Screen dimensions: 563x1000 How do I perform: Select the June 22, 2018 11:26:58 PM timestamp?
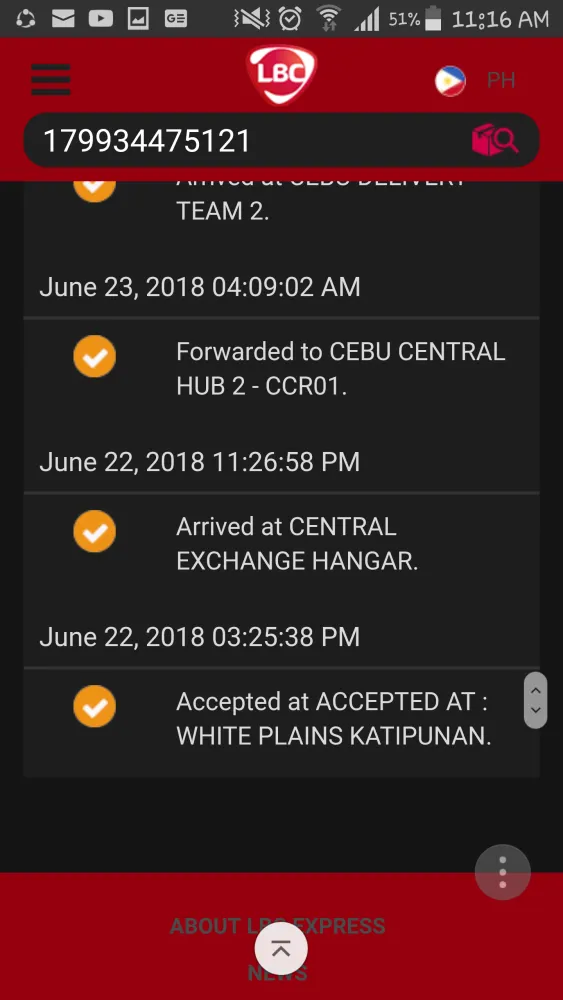pos(200,462)
